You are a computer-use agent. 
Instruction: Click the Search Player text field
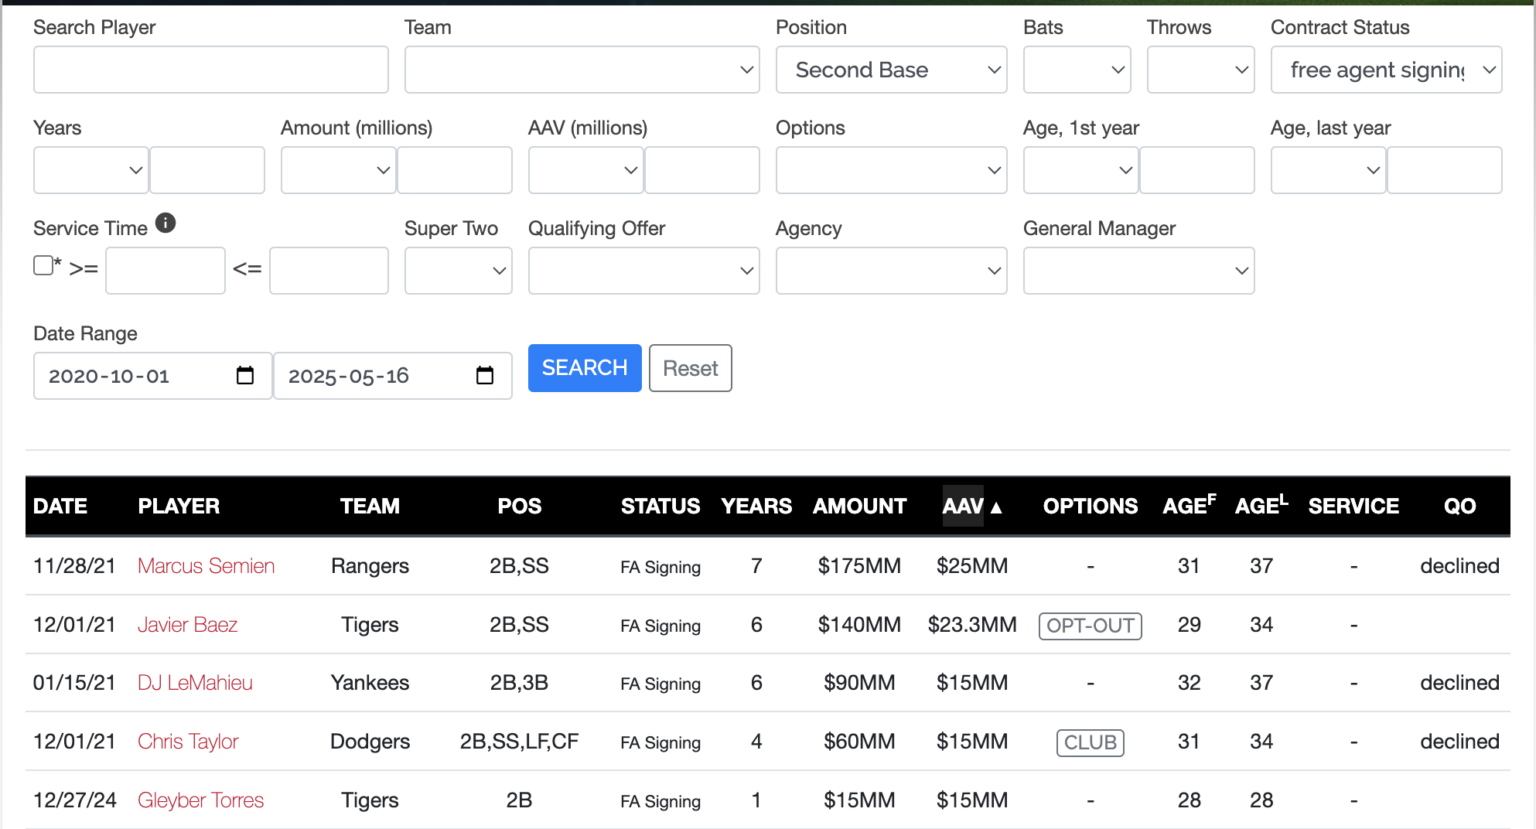click(211, 70)
